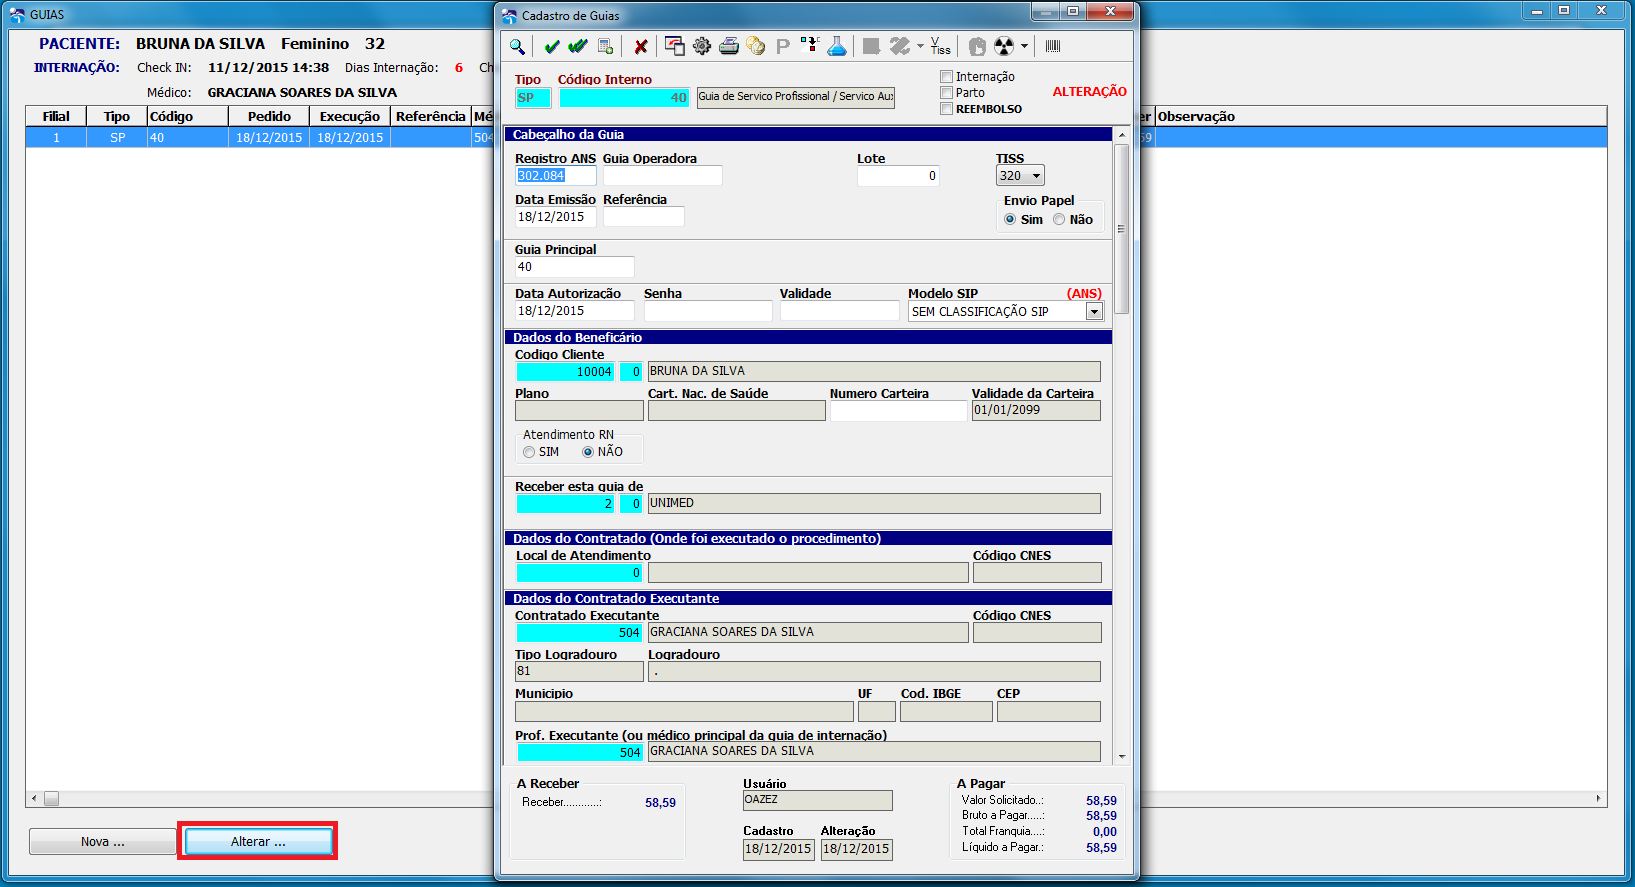Screen dimensions: 1635x887
Task: Check the Parto checkbox
Action: click(x=946, y=92)
